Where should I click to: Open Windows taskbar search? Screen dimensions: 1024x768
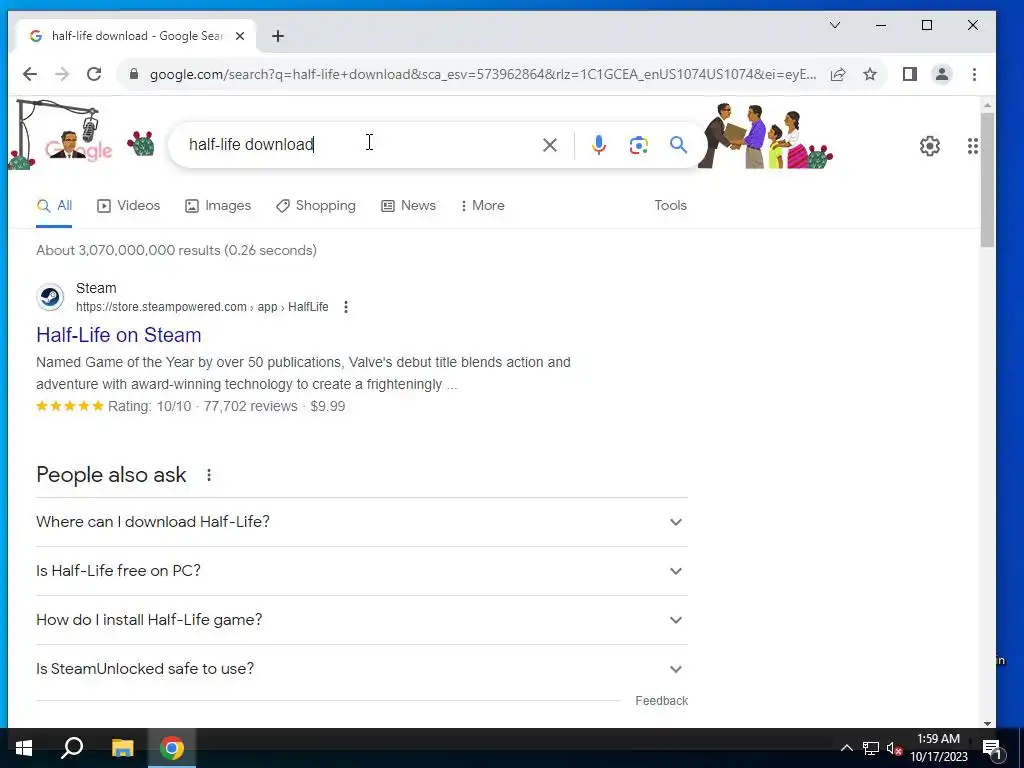pyautogui.click(x=72, y=748)
